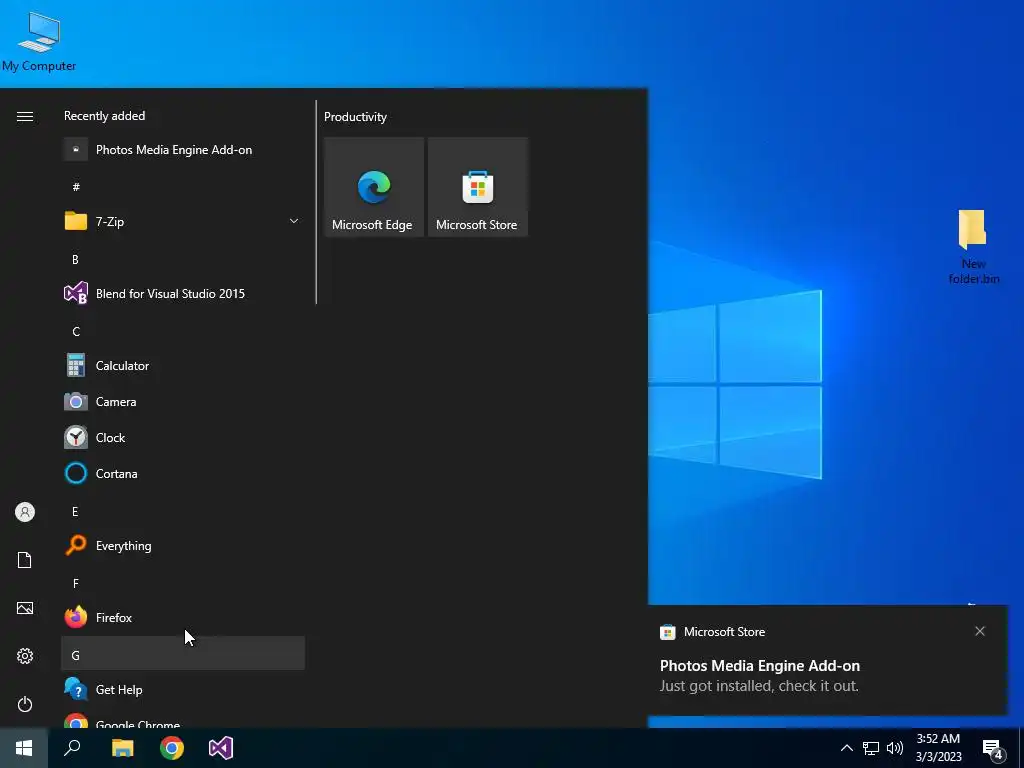Select My Computer desktop icon
1024x768 pixels.
tap(39, 41)
